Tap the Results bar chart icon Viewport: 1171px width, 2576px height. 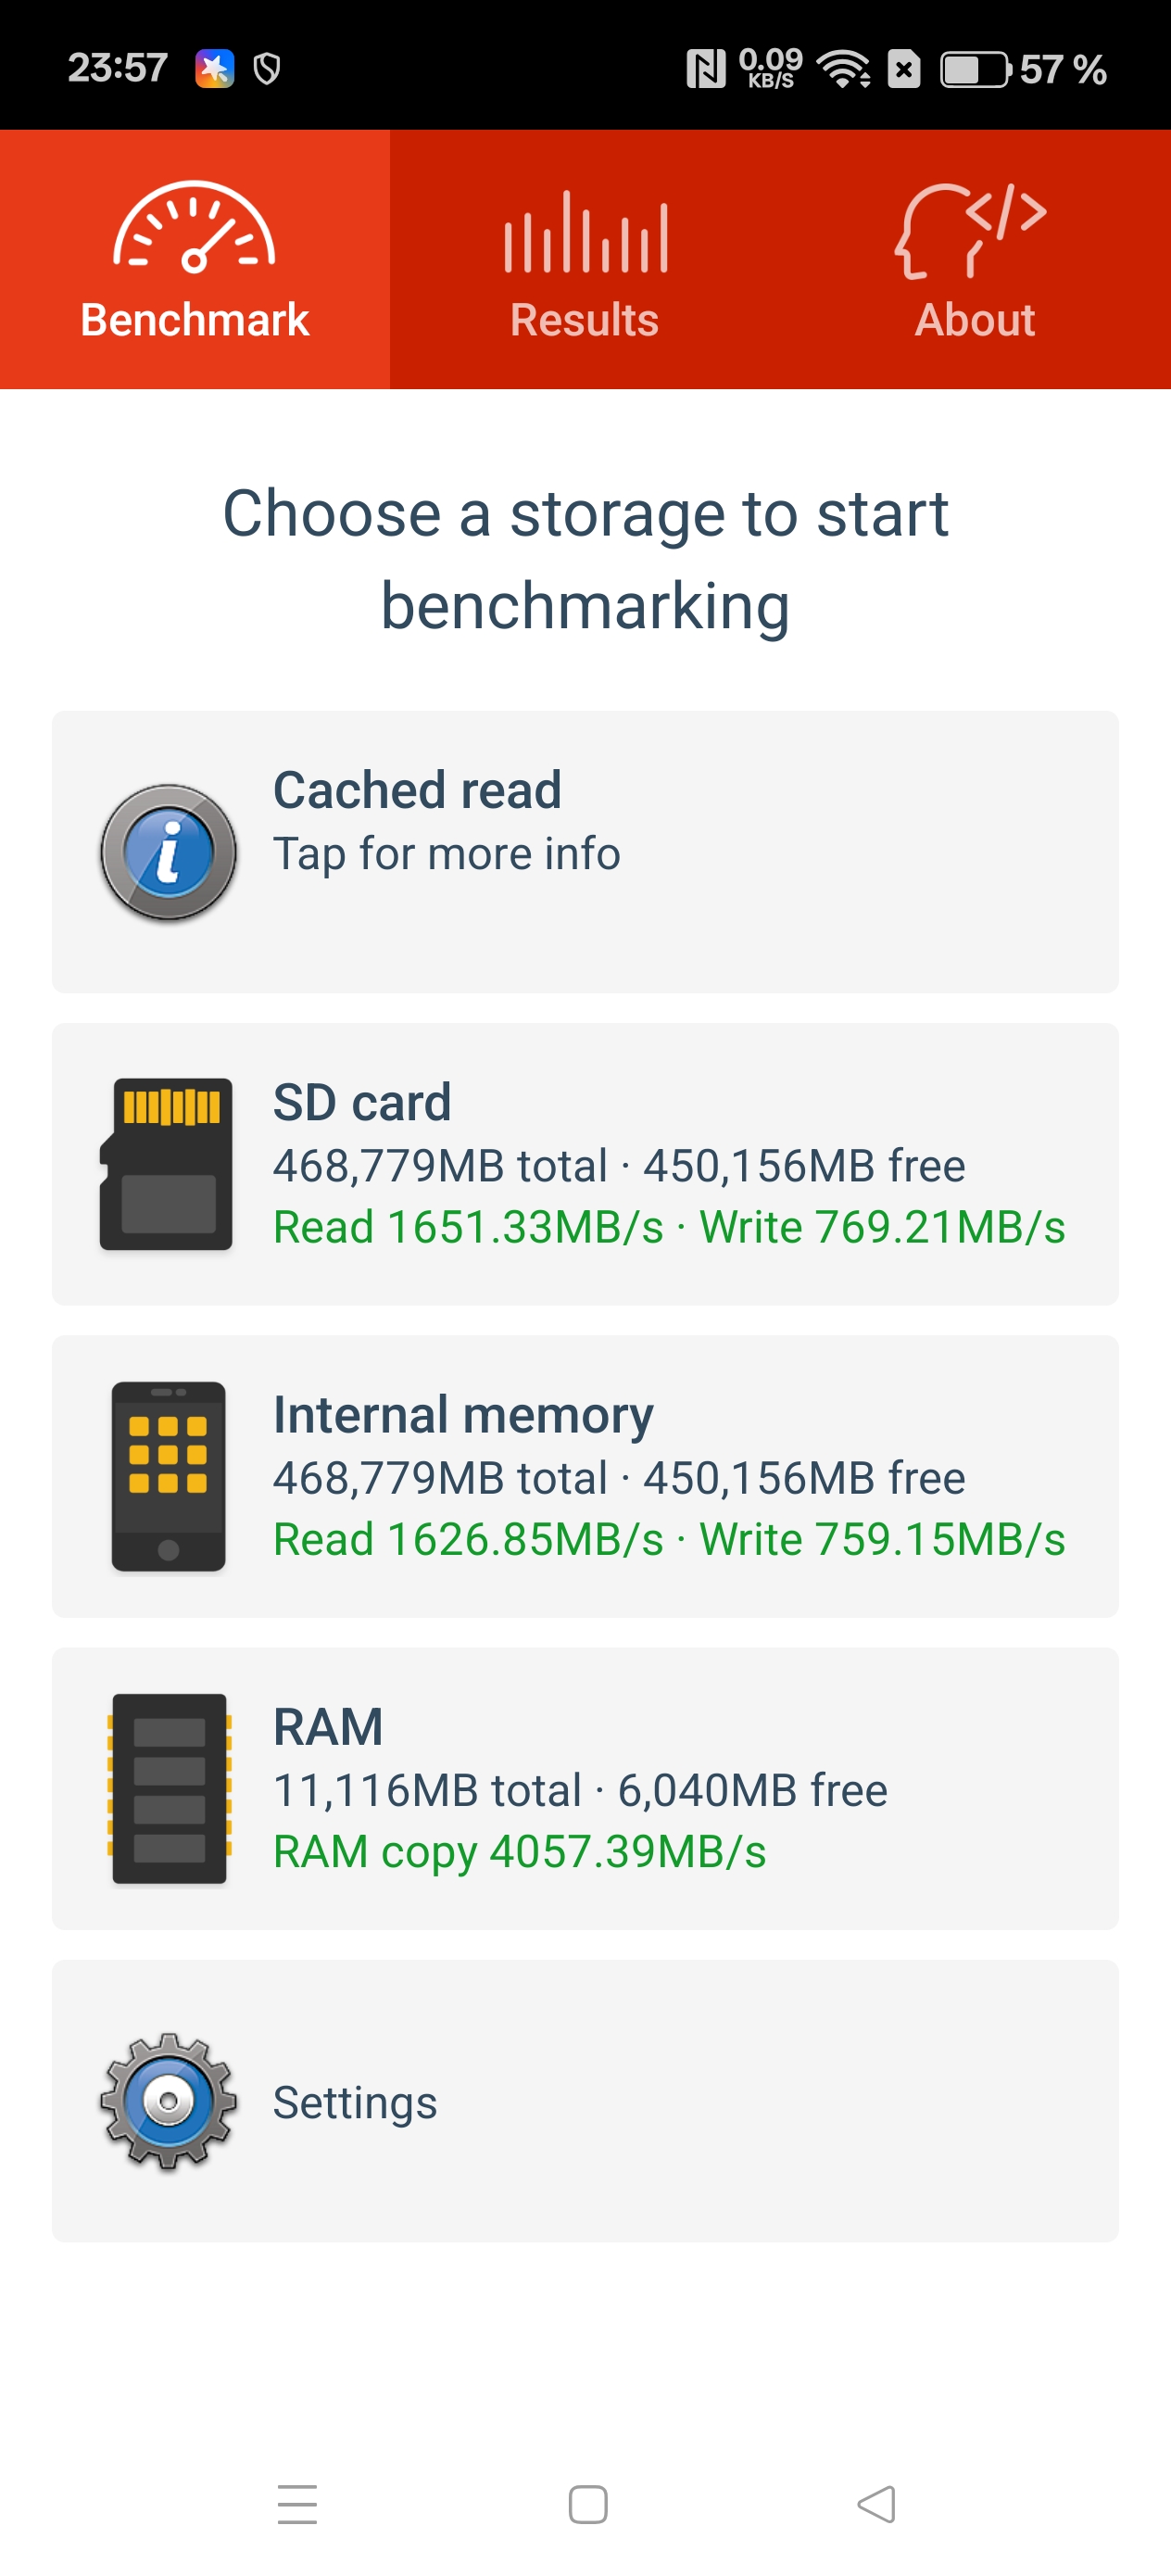(x=585, y=233)
